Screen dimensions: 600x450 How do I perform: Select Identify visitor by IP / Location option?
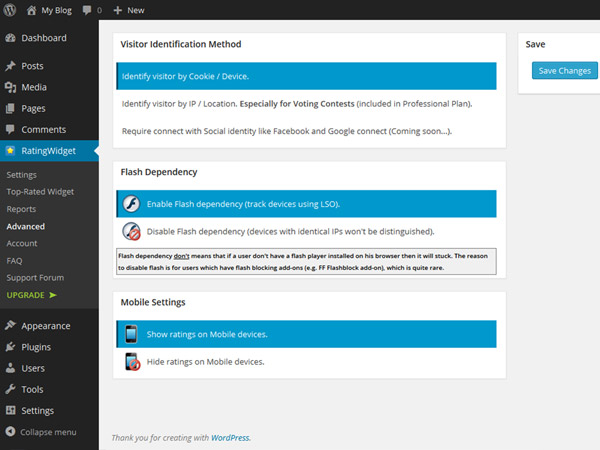306,104
